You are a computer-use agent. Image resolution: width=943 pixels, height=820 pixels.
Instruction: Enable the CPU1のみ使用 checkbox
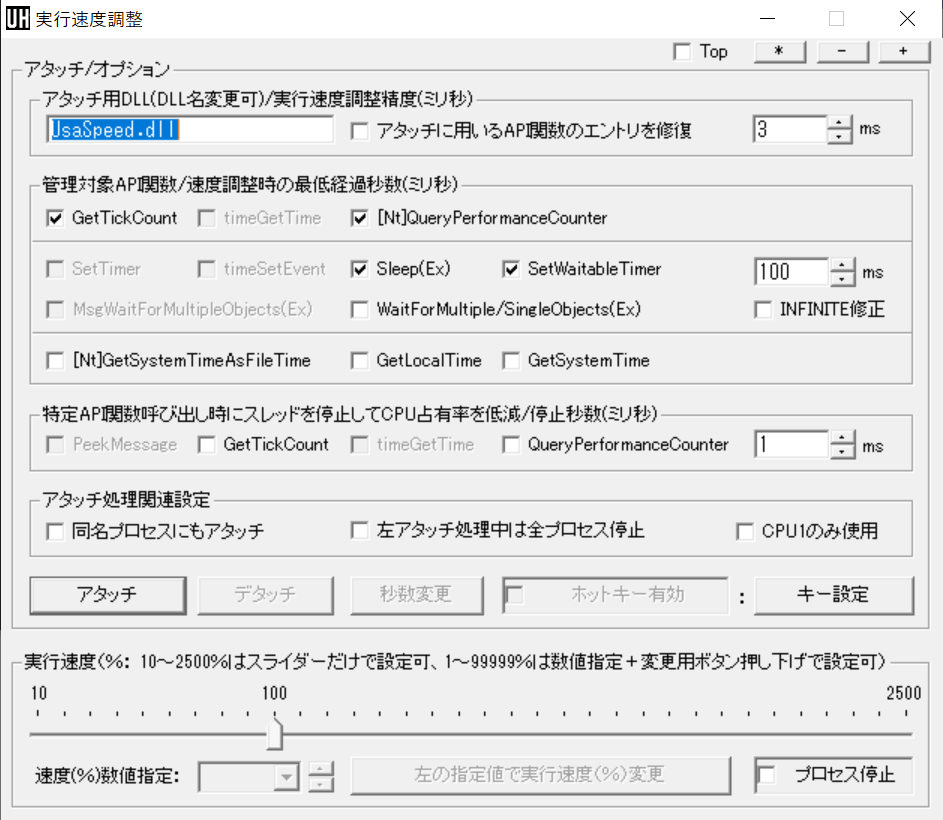tap(745, 531)
